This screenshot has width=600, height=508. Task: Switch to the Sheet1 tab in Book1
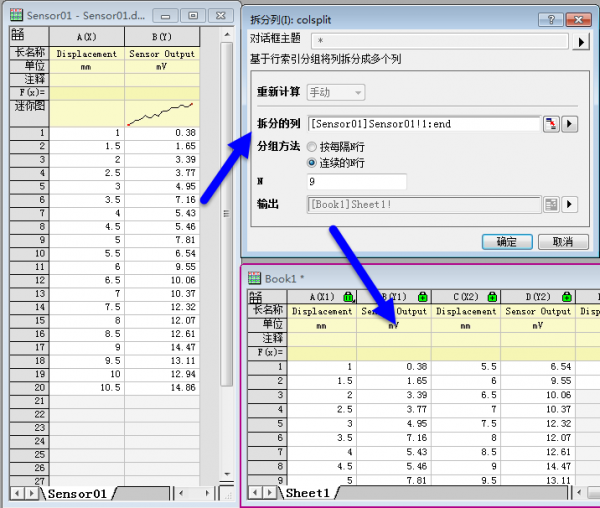(x=307, y=493)
